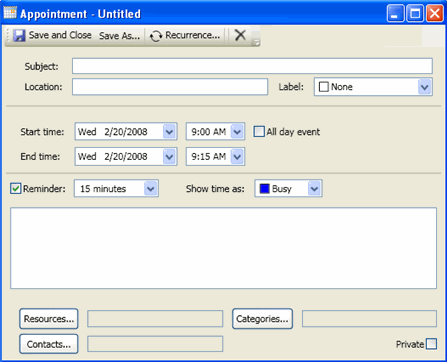447x362 pixels.
Task: Click into the Location field
Action: pyautogui.click(x=170, y=87)
